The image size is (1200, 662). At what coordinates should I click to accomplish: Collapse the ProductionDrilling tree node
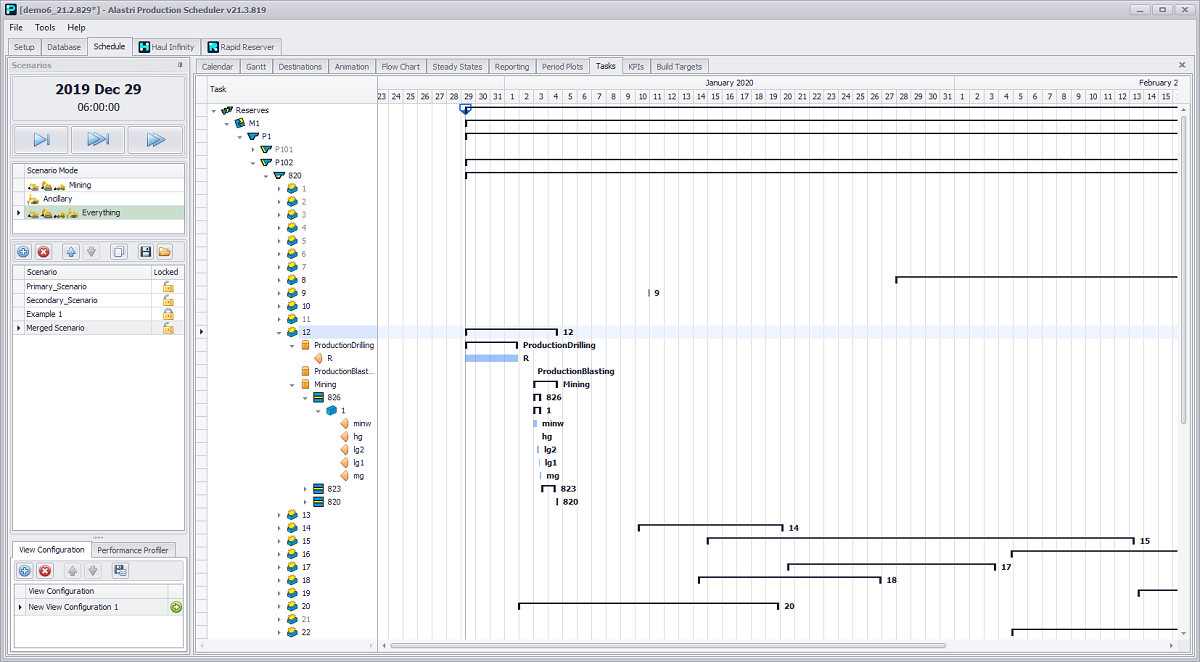293,345
